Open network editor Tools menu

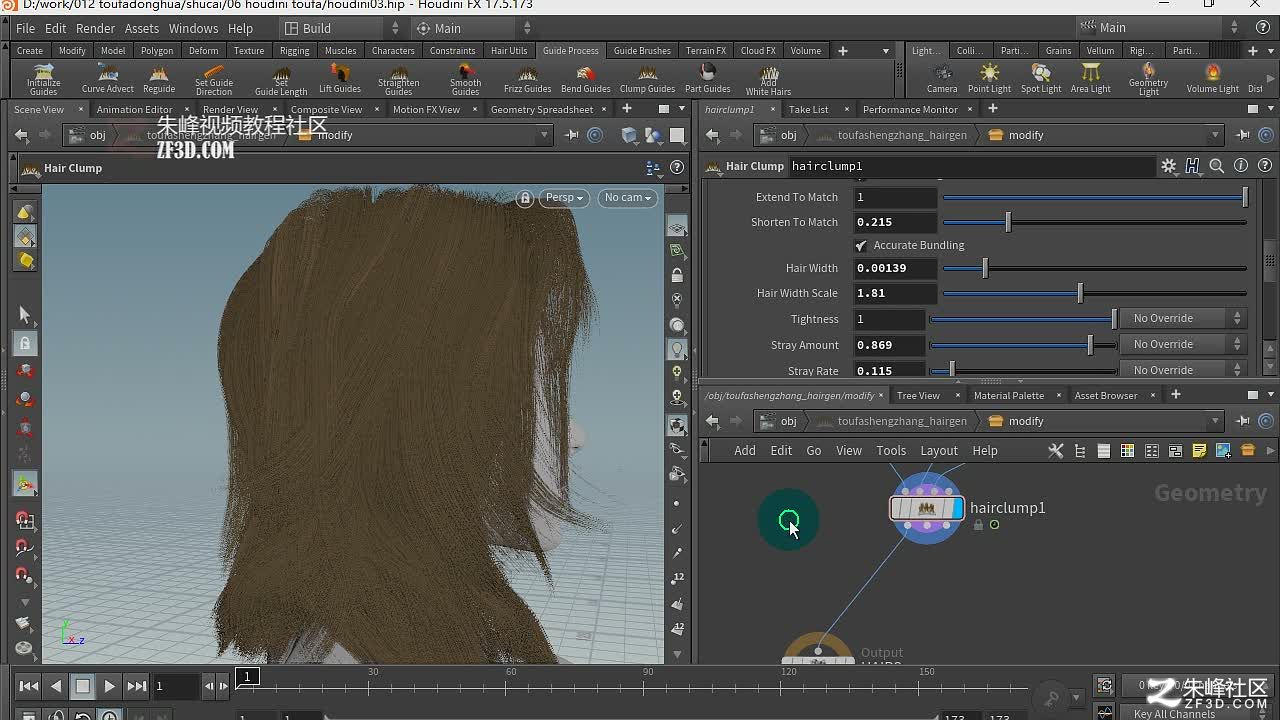(891, 451)
